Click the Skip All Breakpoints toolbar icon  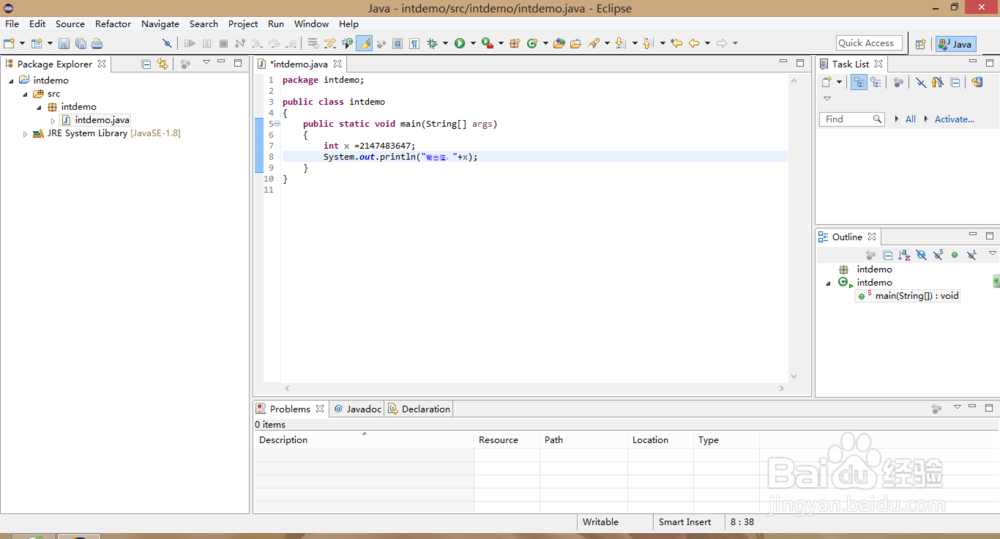coord(166,43)
